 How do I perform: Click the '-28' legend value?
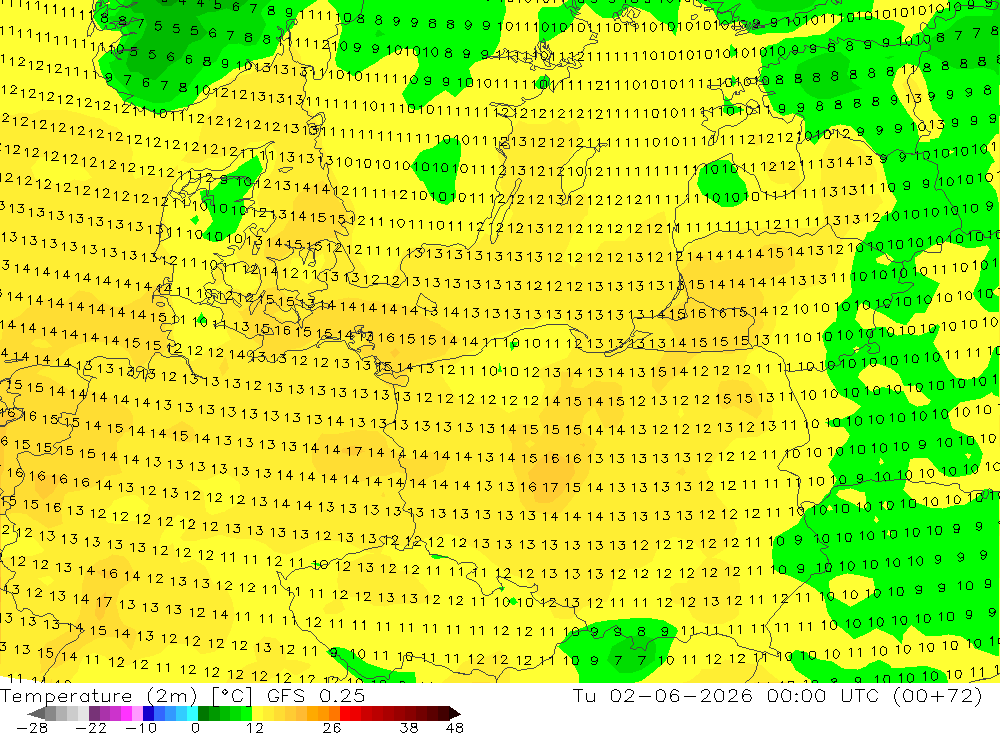click(x=31, y=727)
